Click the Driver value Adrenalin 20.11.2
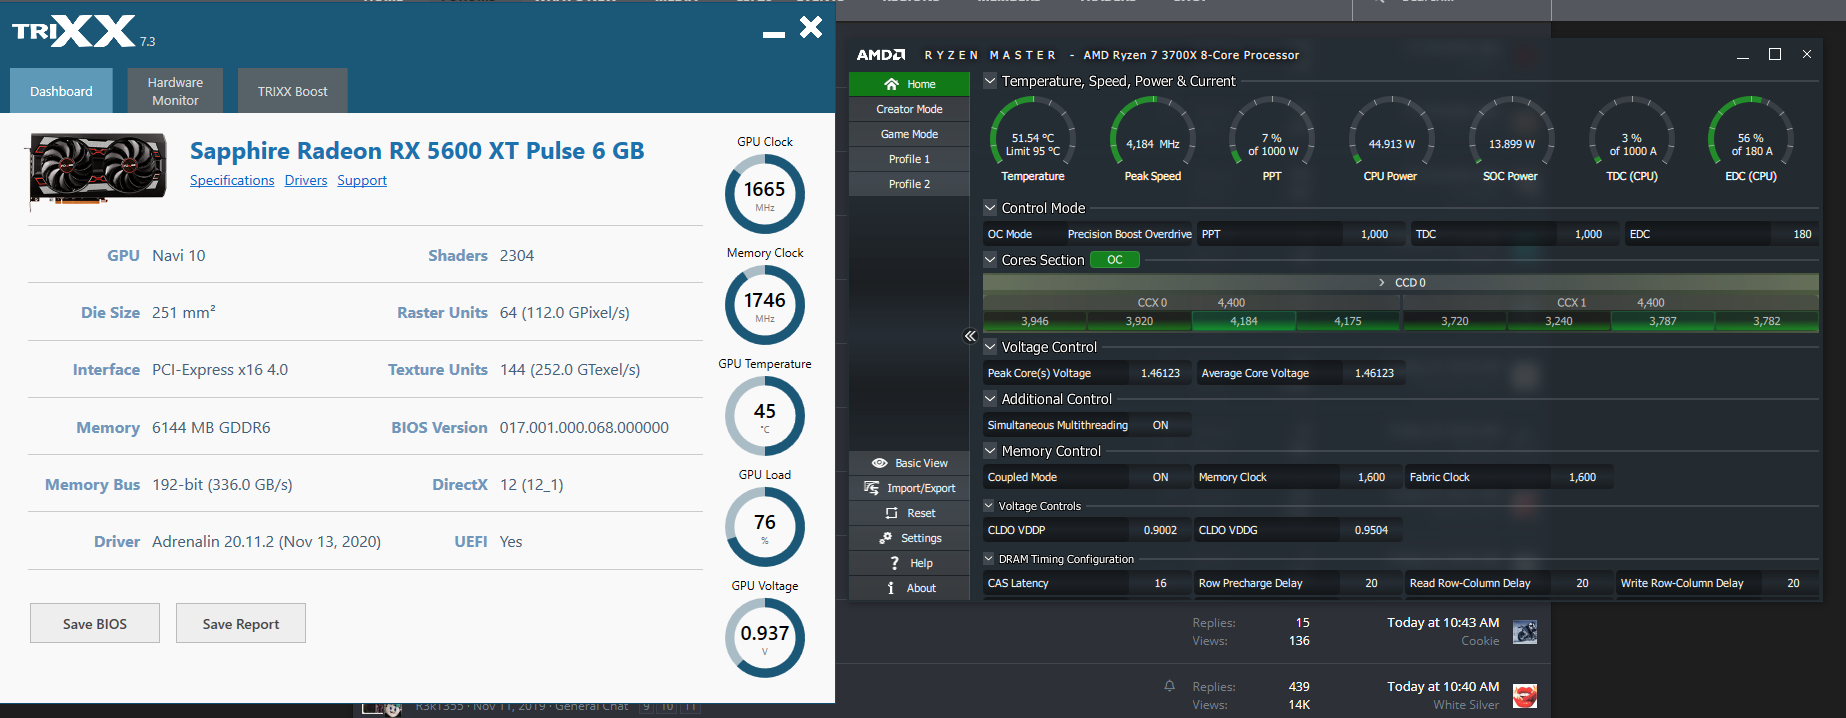Screen dimensions: 1846x718 (266, 541)
